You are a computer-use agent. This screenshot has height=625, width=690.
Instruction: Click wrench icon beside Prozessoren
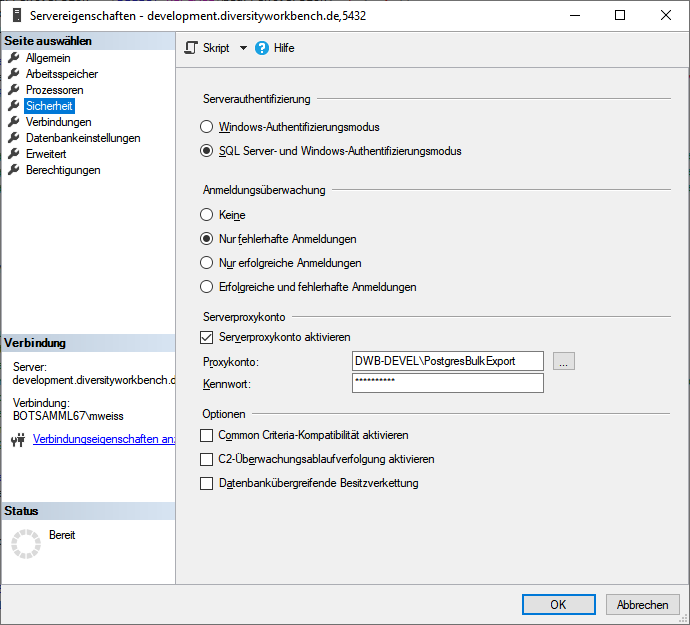coord(14,90)
